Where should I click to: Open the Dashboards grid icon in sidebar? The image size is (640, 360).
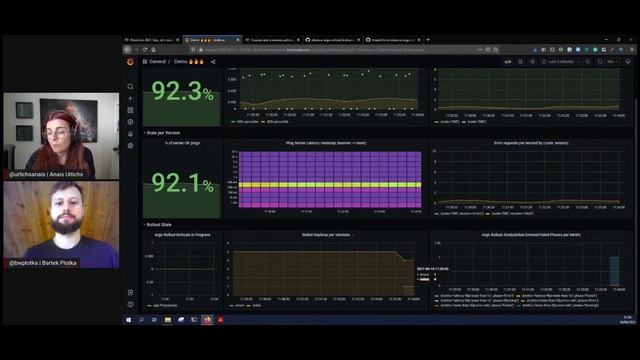[130, 110]
